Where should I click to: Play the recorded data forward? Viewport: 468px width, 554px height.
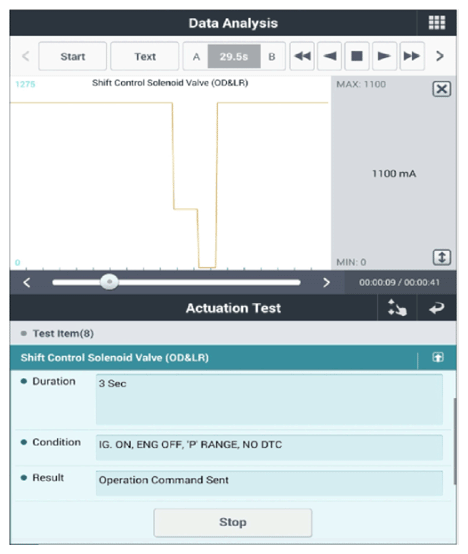(x=384, y=56)
